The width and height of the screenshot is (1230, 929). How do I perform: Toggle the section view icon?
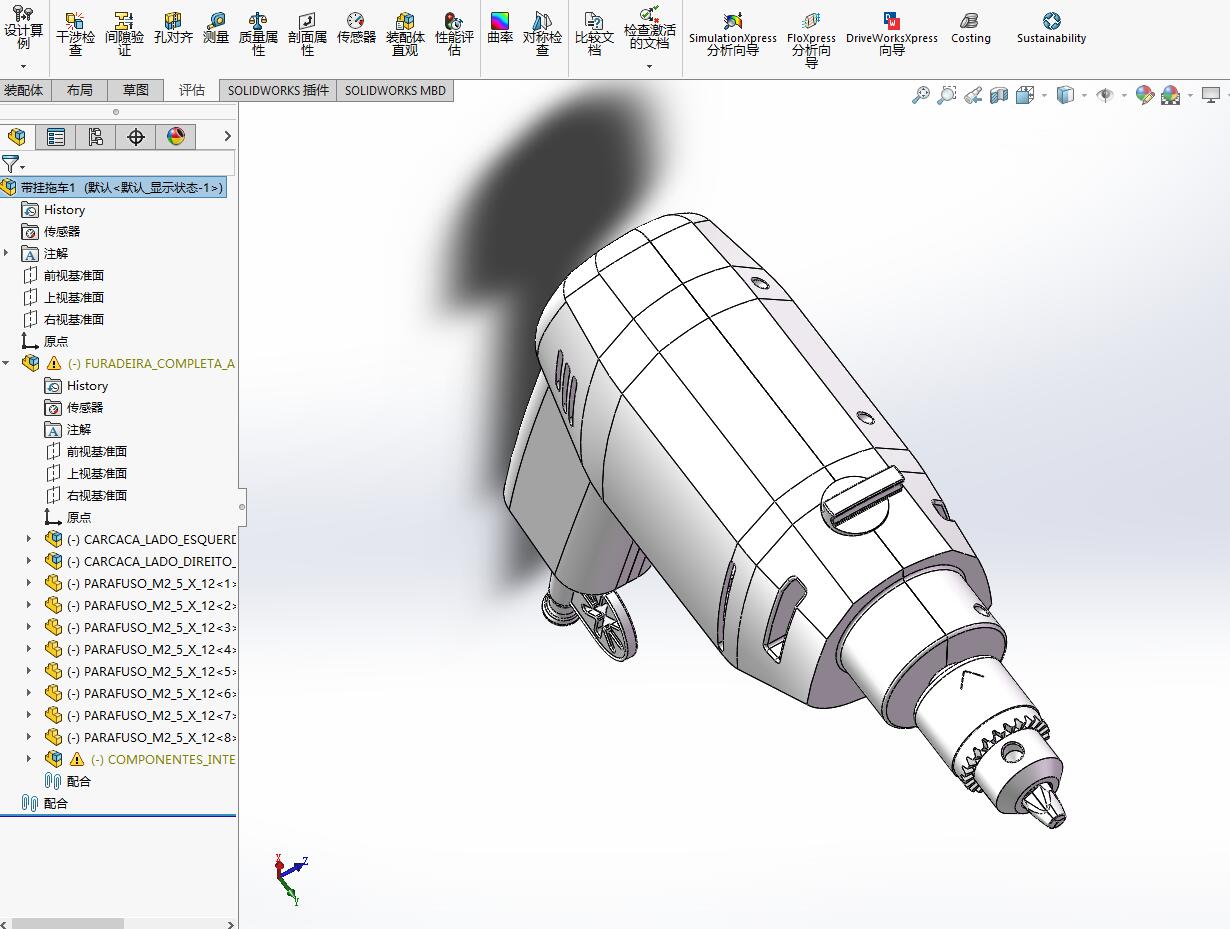[x=999, y=95]
